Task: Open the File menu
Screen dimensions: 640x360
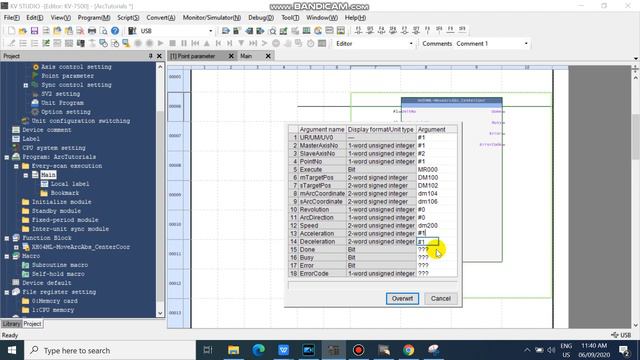Action: (x=11, y=18)
